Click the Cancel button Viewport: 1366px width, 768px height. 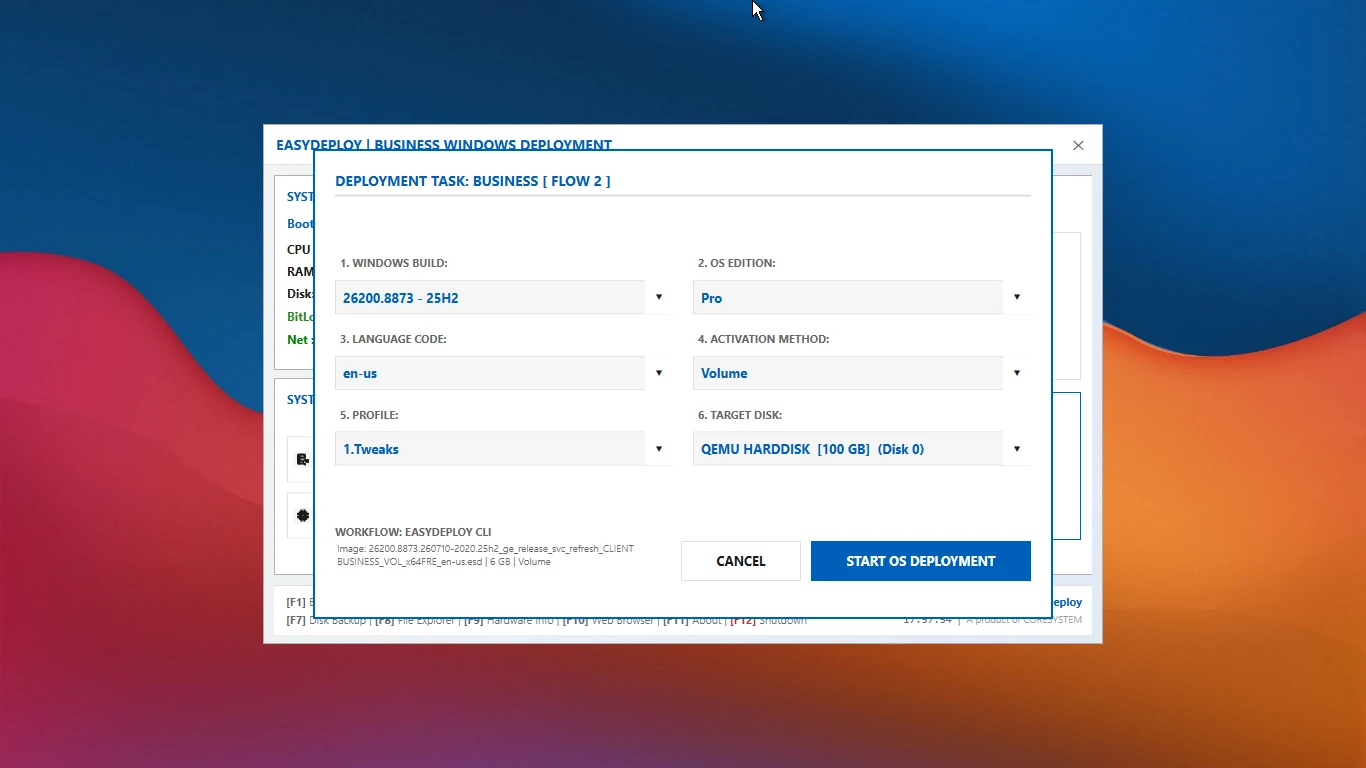(x=741, y=561)
